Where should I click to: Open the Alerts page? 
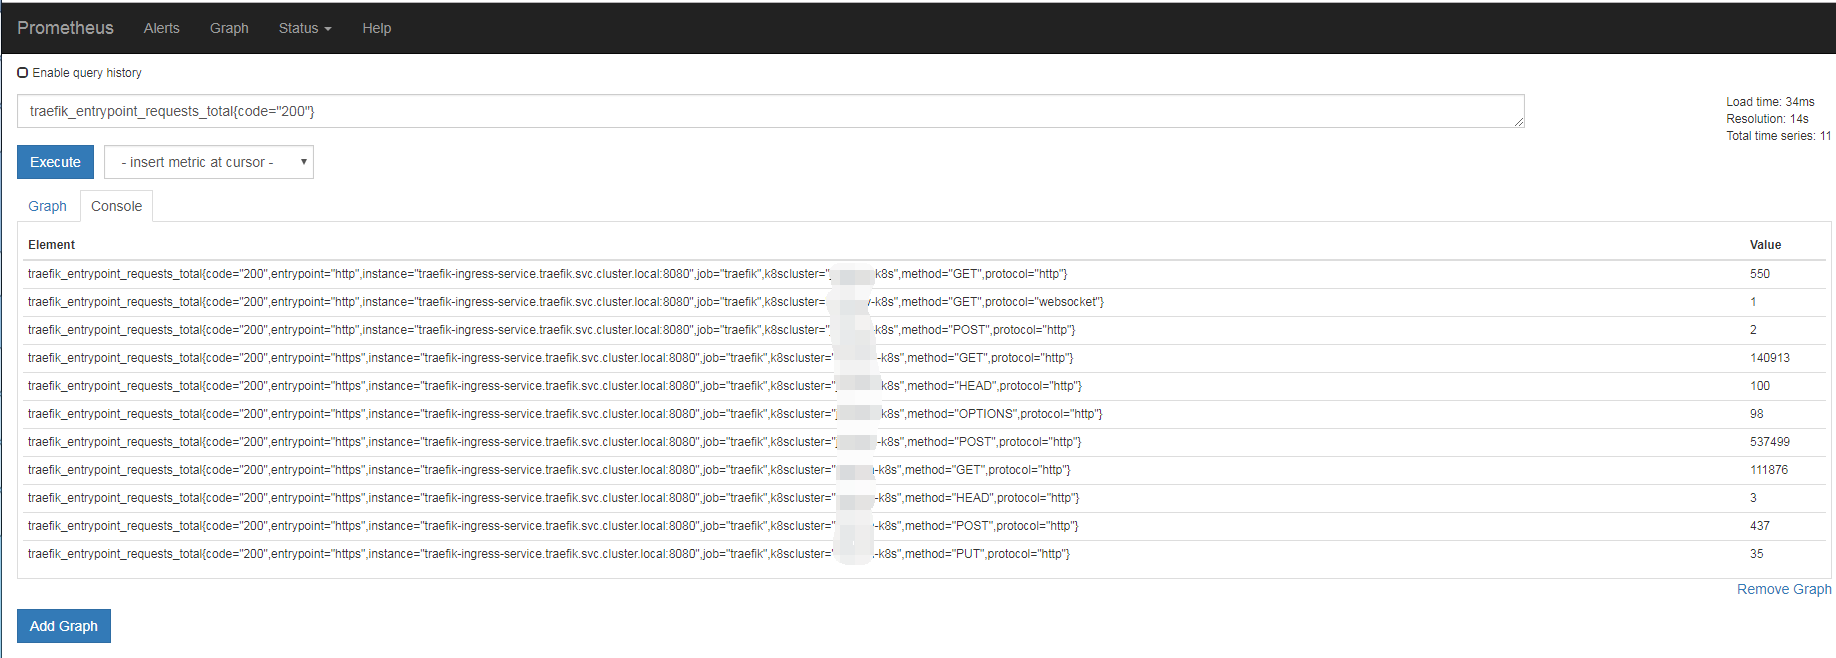point(161,28)
